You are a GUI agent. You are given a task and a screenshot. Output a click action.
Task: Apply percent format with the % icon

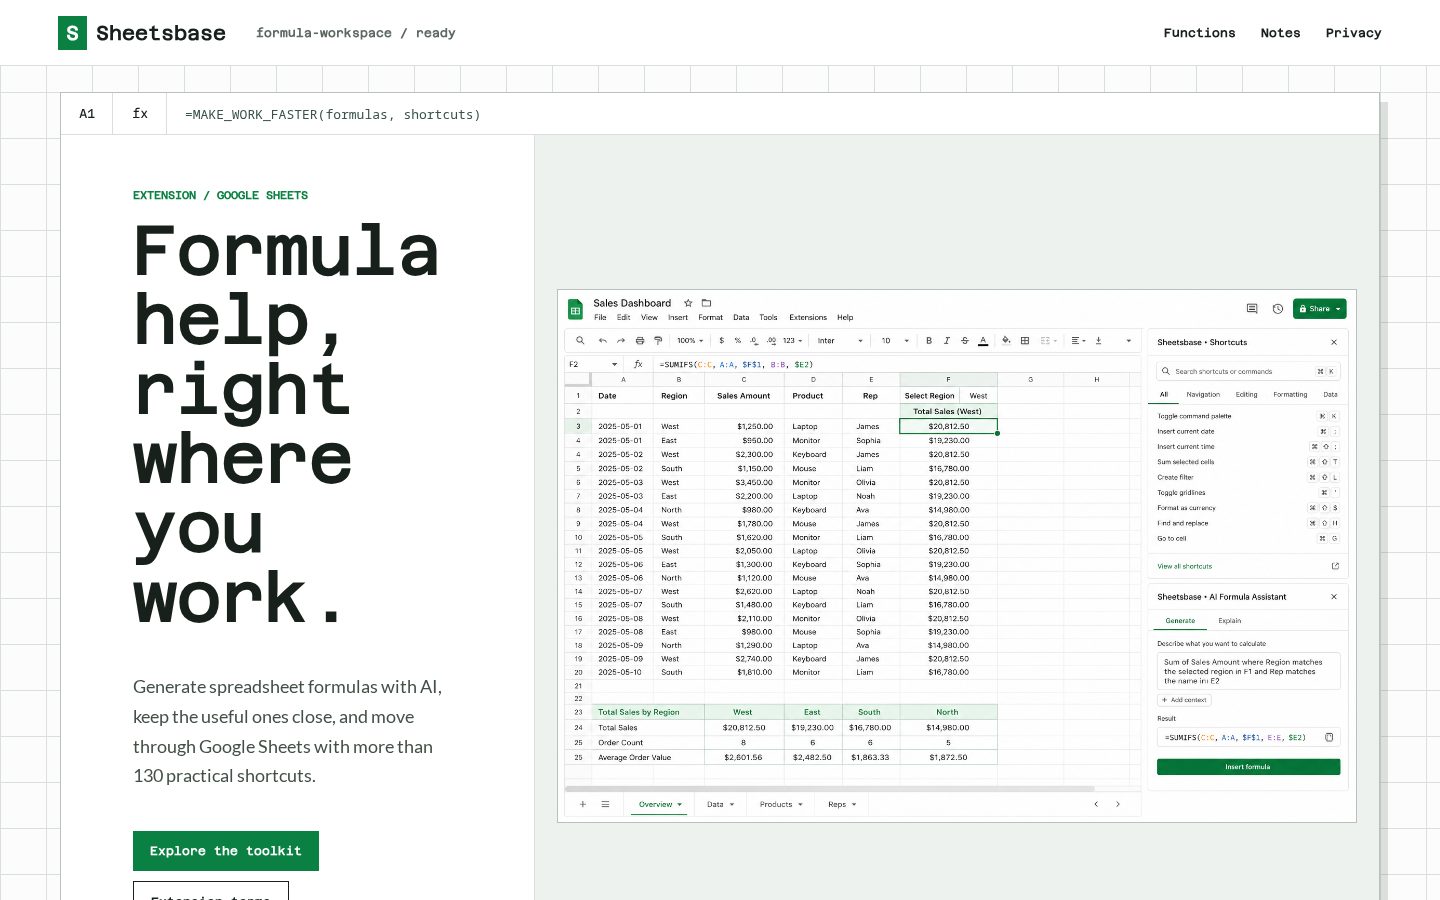(x=738, y=340)
